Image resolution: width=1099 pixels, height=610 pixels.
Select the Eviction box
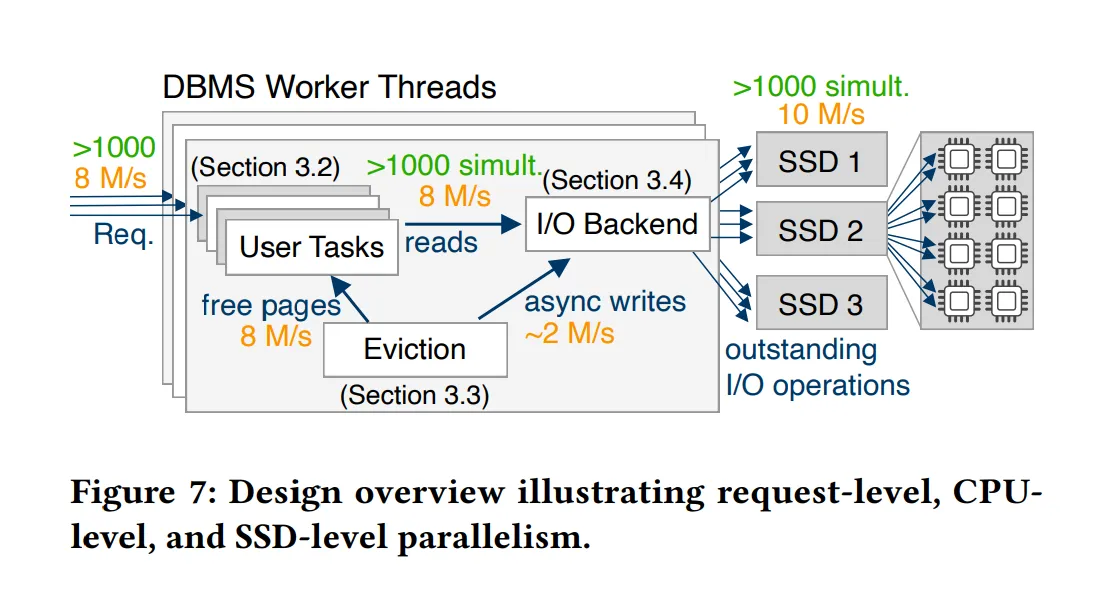pyautogui.click(x=415, y=349)
